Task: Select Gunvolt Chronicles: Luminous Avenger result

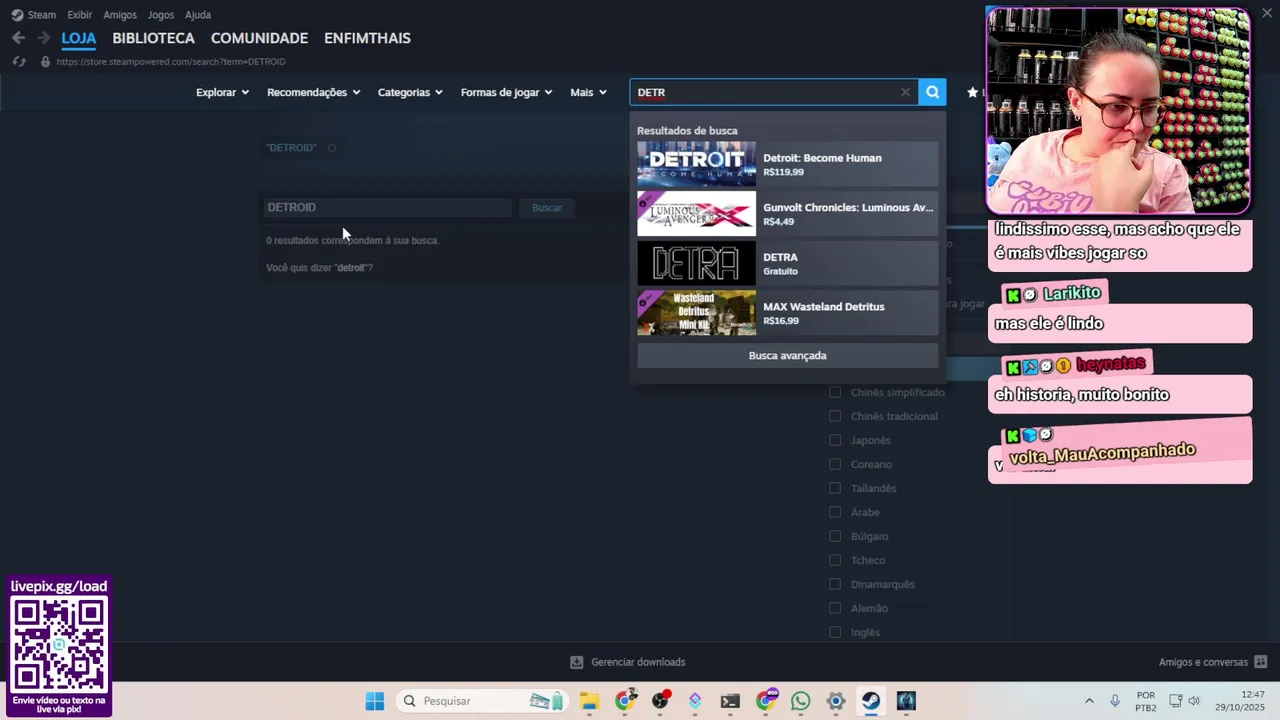Action: [x=788, y=214]
